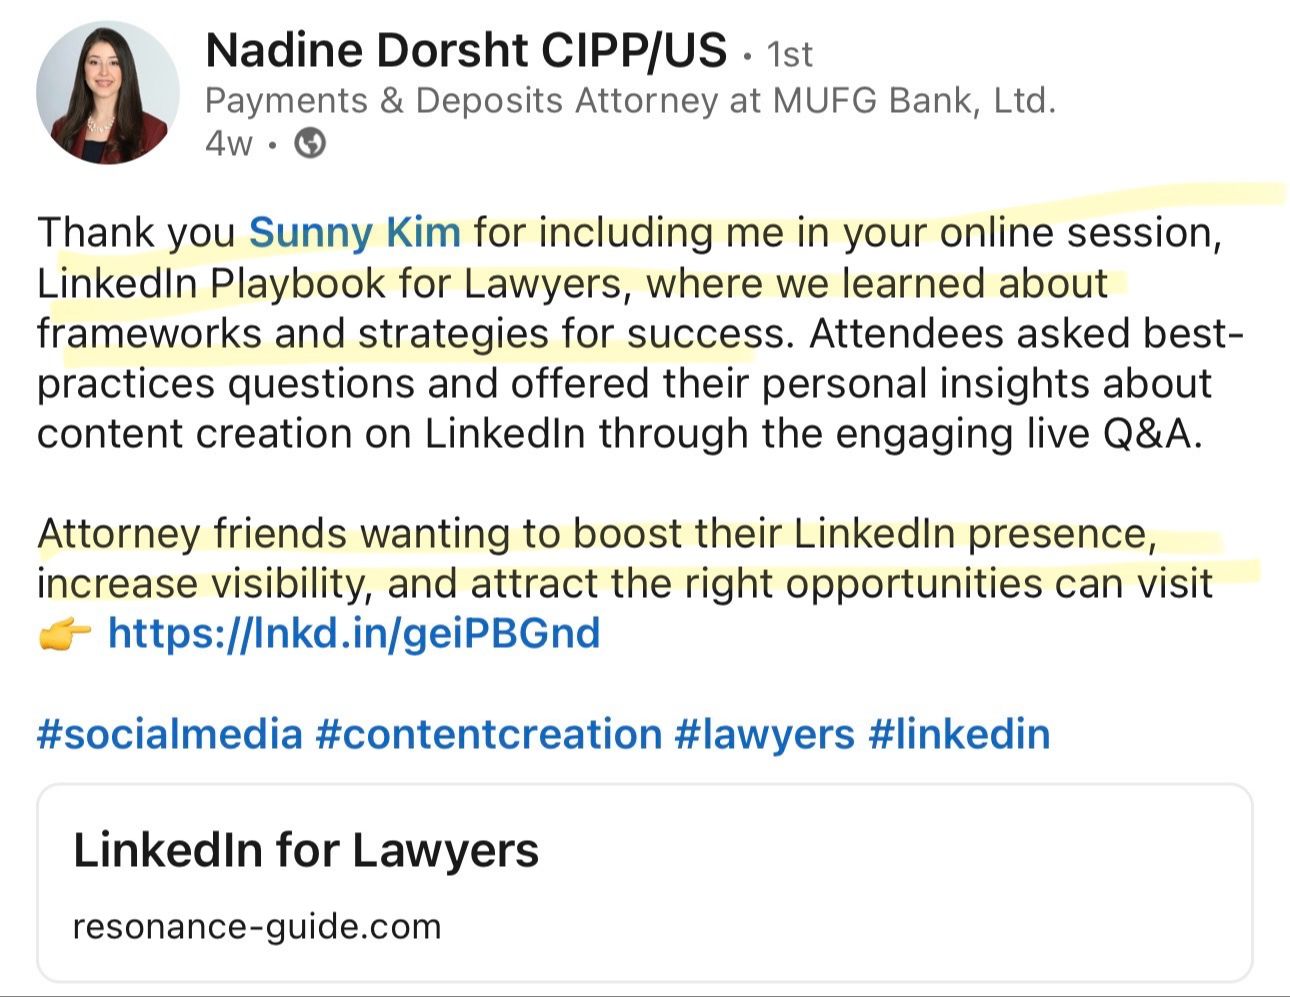
Task: Open the Sunny Kim profile mention
Action: point(354,232)
